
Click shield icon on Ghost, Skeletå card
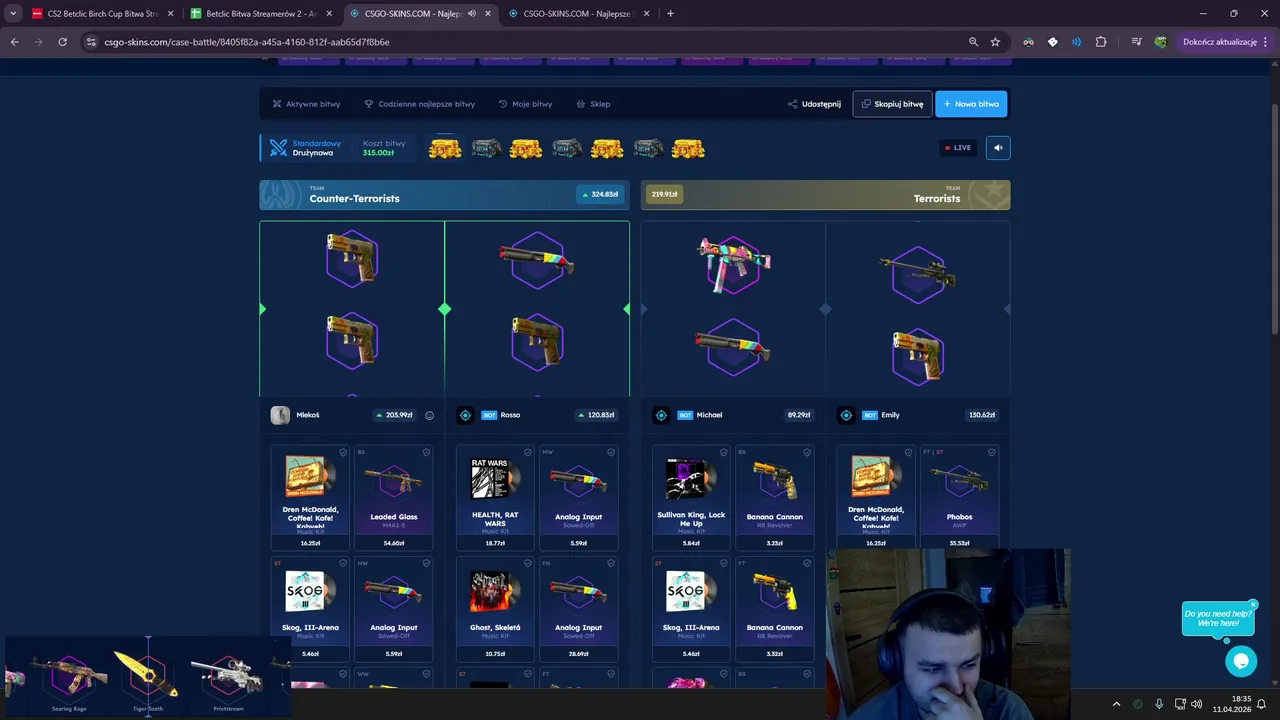(527, 563)
